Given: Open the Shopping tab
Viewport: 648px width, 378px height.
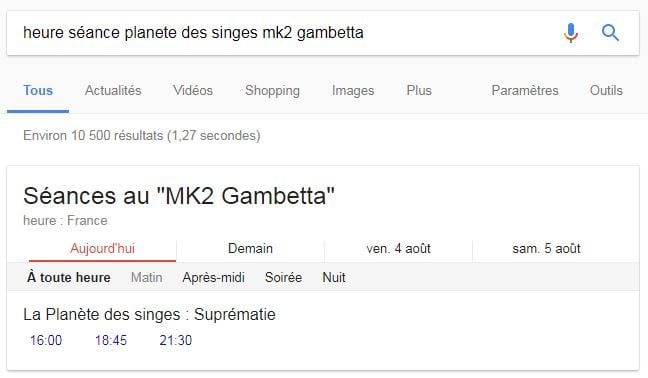Looking at the screenshot, I should coord(272,91).
